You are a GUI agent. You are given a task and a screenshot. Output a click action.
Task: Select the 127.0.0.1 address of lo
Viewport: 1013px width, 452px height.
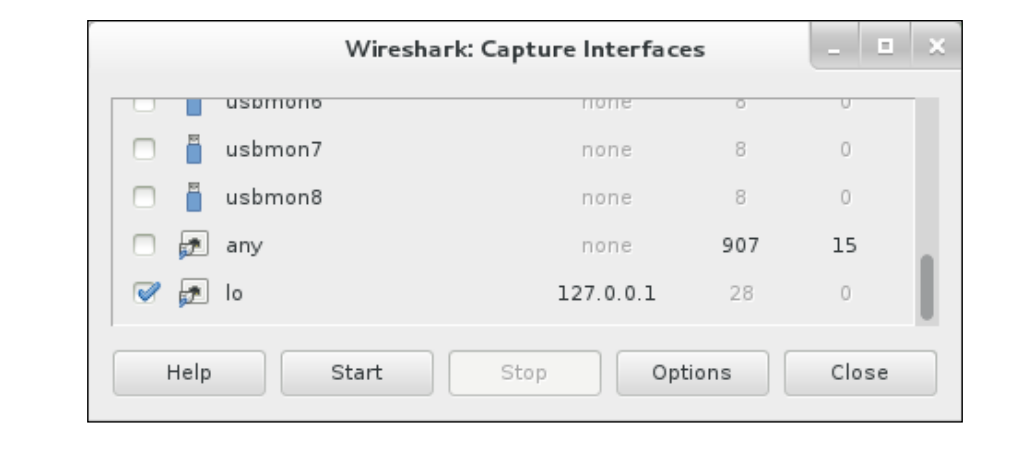pos(606,294)
